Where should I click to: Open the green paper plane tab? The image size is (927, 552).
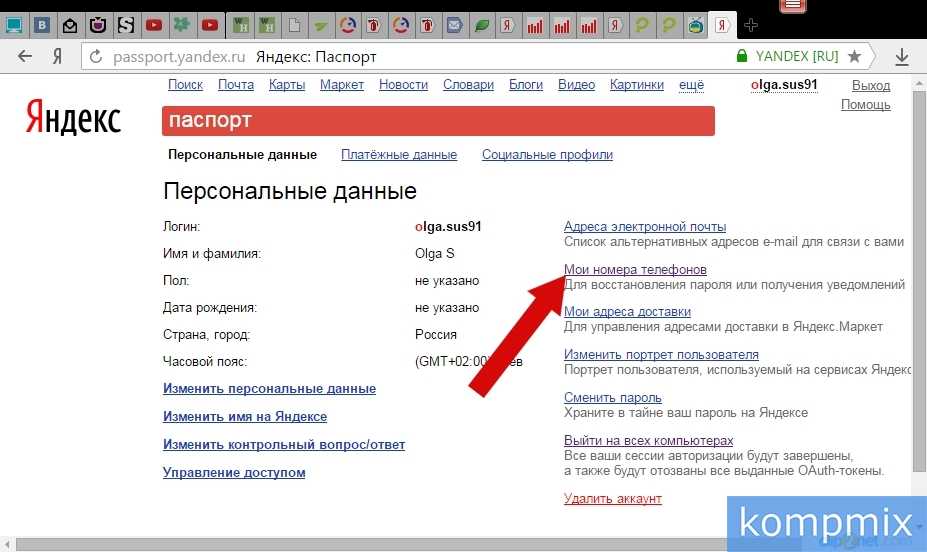point(321,25)
